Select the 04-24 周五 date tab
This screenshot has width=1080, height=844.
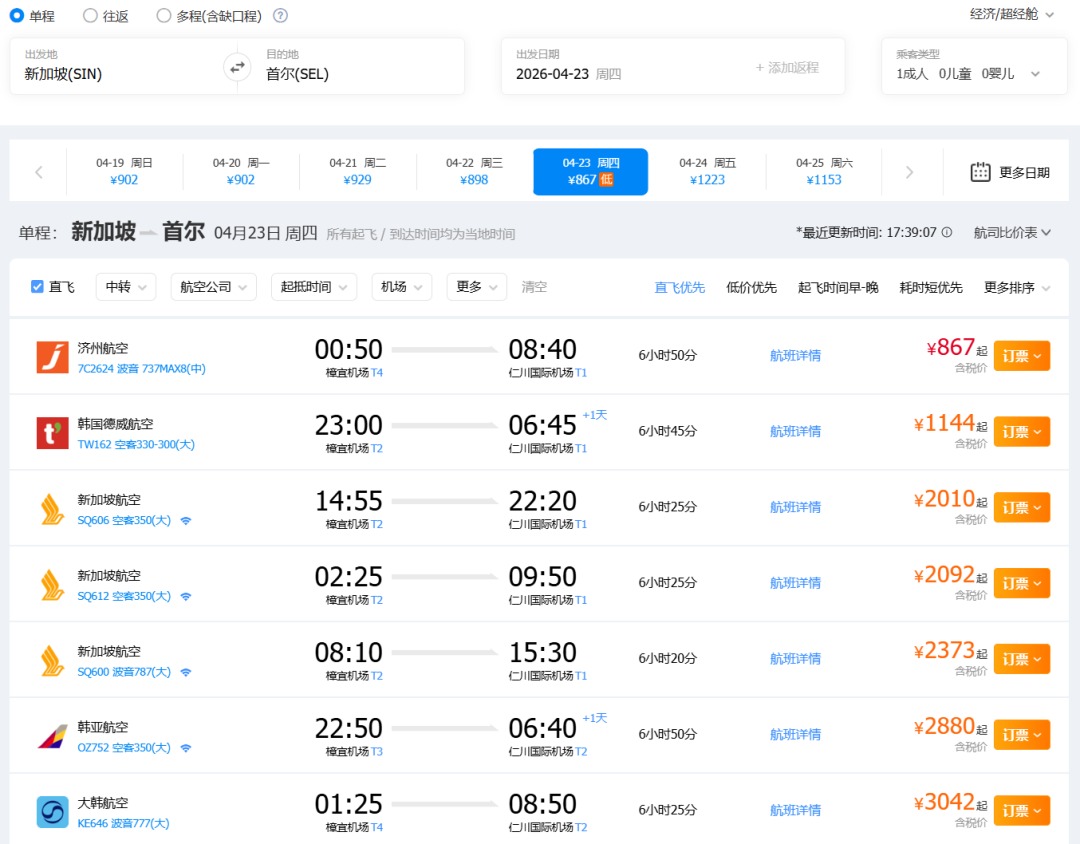[707, 172]
